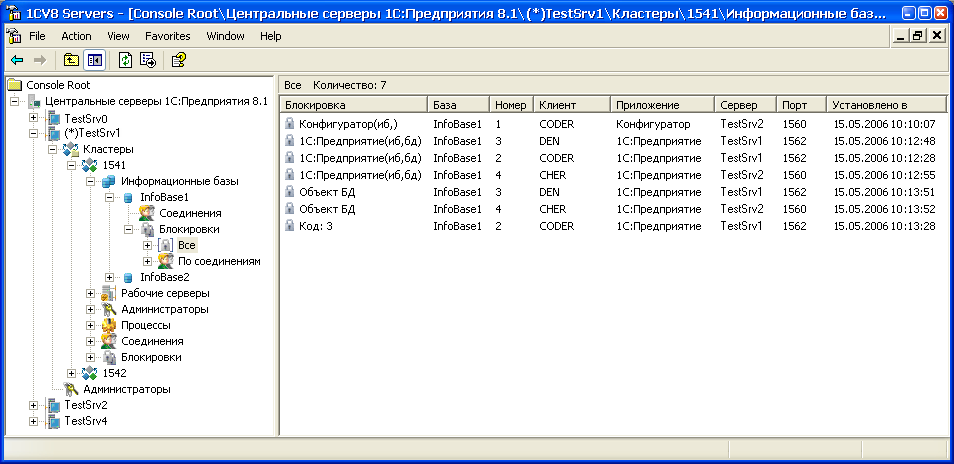The image size is (954, 464).
Task: Collapse the (*)TestSrv1 server node
Action: click(x=33, y=133)
